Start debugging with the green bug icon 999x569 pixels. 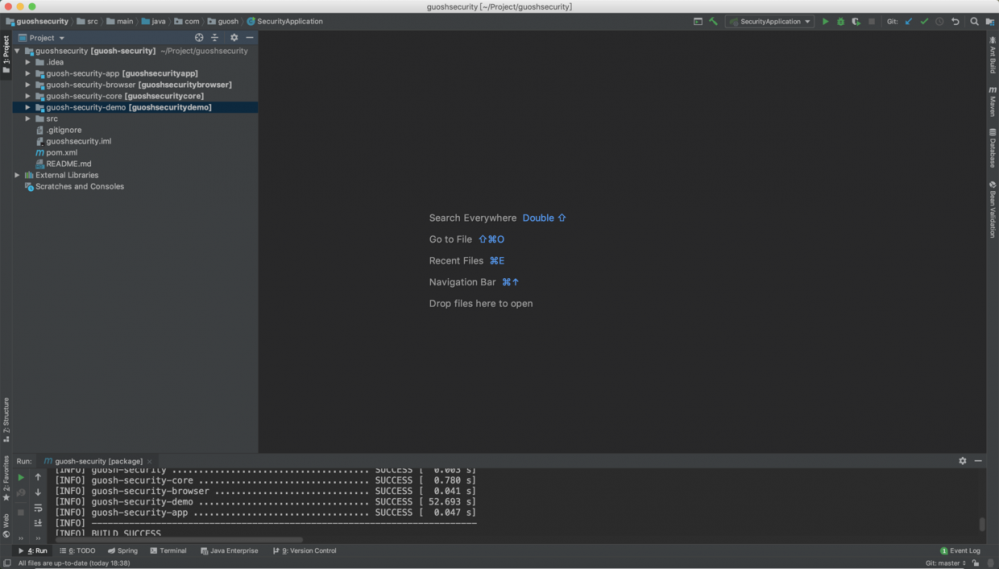tap(840, 21)
